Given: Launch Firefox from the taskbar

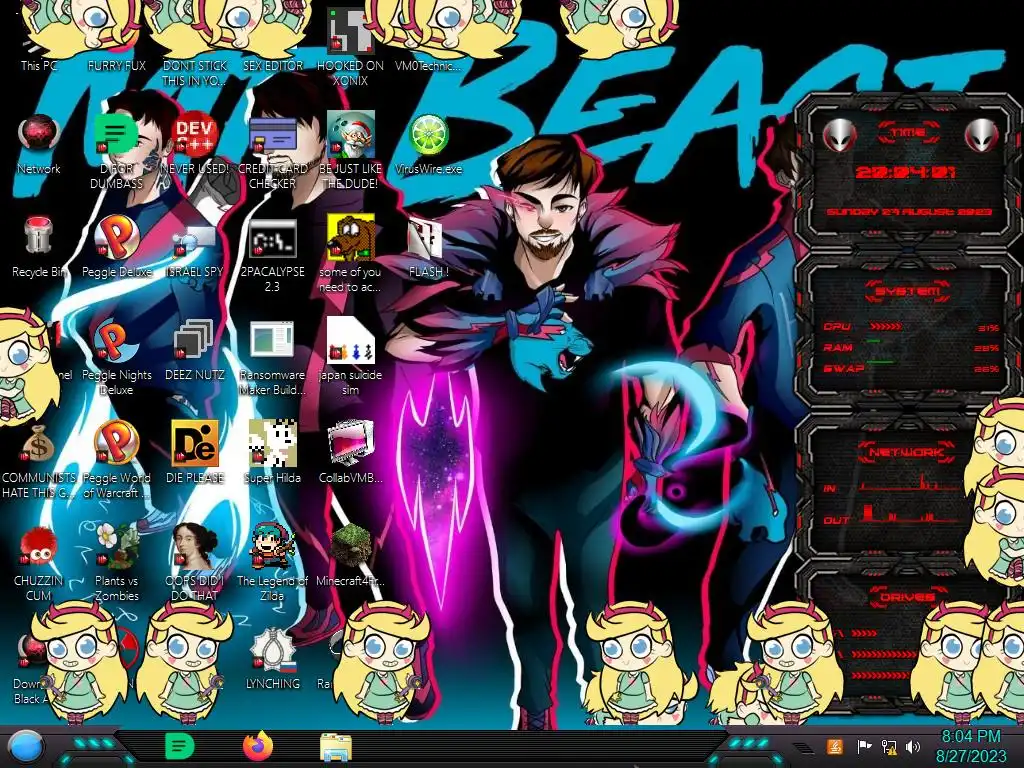Looking at the screenshot, I should (x=258, y=746).
